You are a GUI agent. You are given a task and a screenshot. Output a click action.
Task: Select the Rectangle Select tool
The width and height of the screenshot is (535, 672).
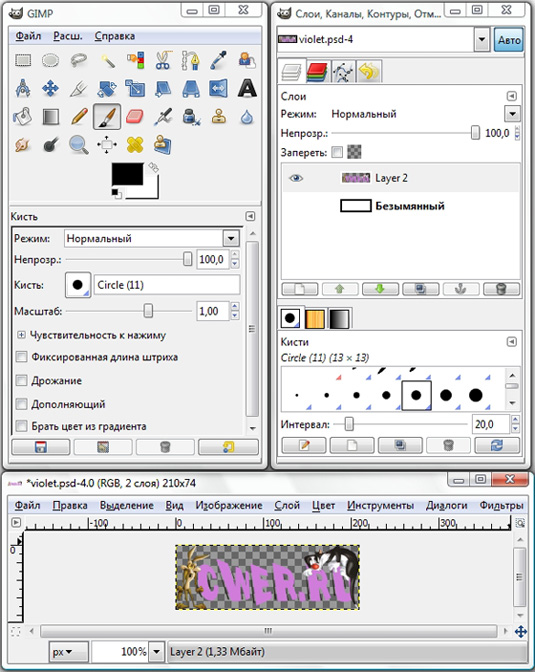pos(23,60)
